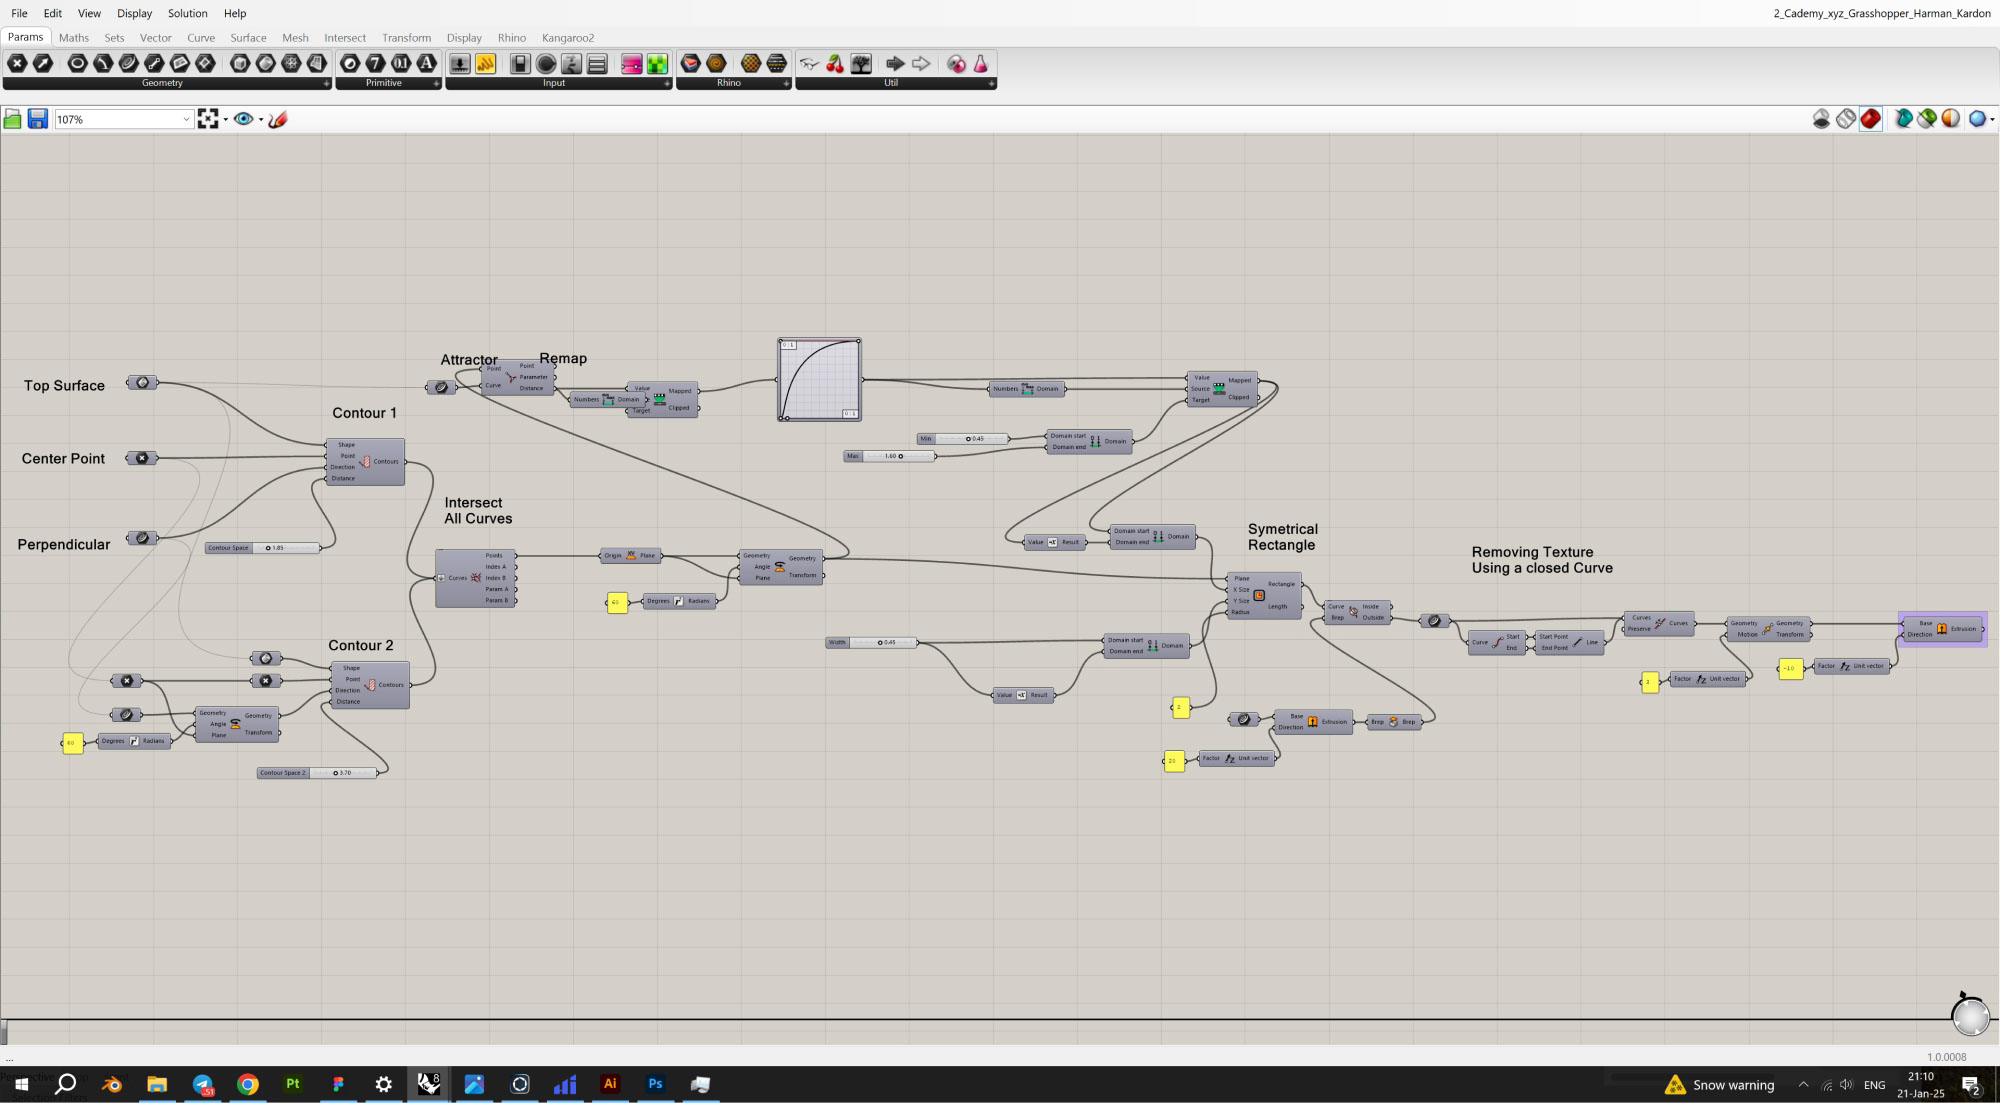This screenshot has height=1103, width=2000.
Task: Toggle shaded red preview mode
Action: (1870, 119)
